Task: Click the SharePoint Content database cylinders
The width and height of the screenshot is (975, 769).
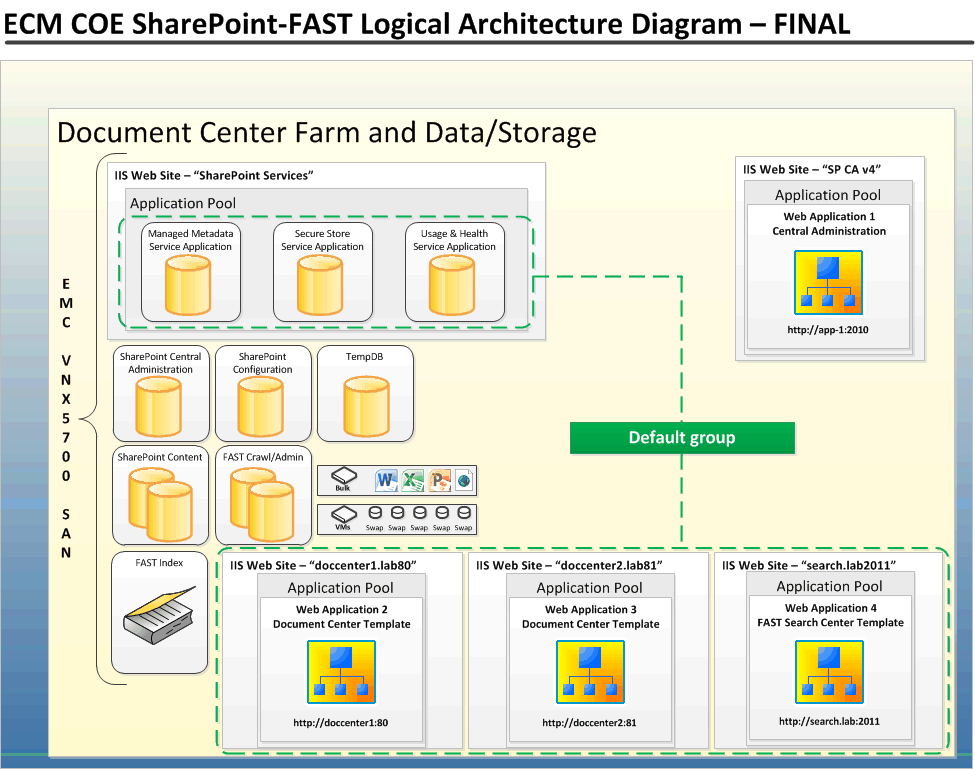Action: (160, 505)
